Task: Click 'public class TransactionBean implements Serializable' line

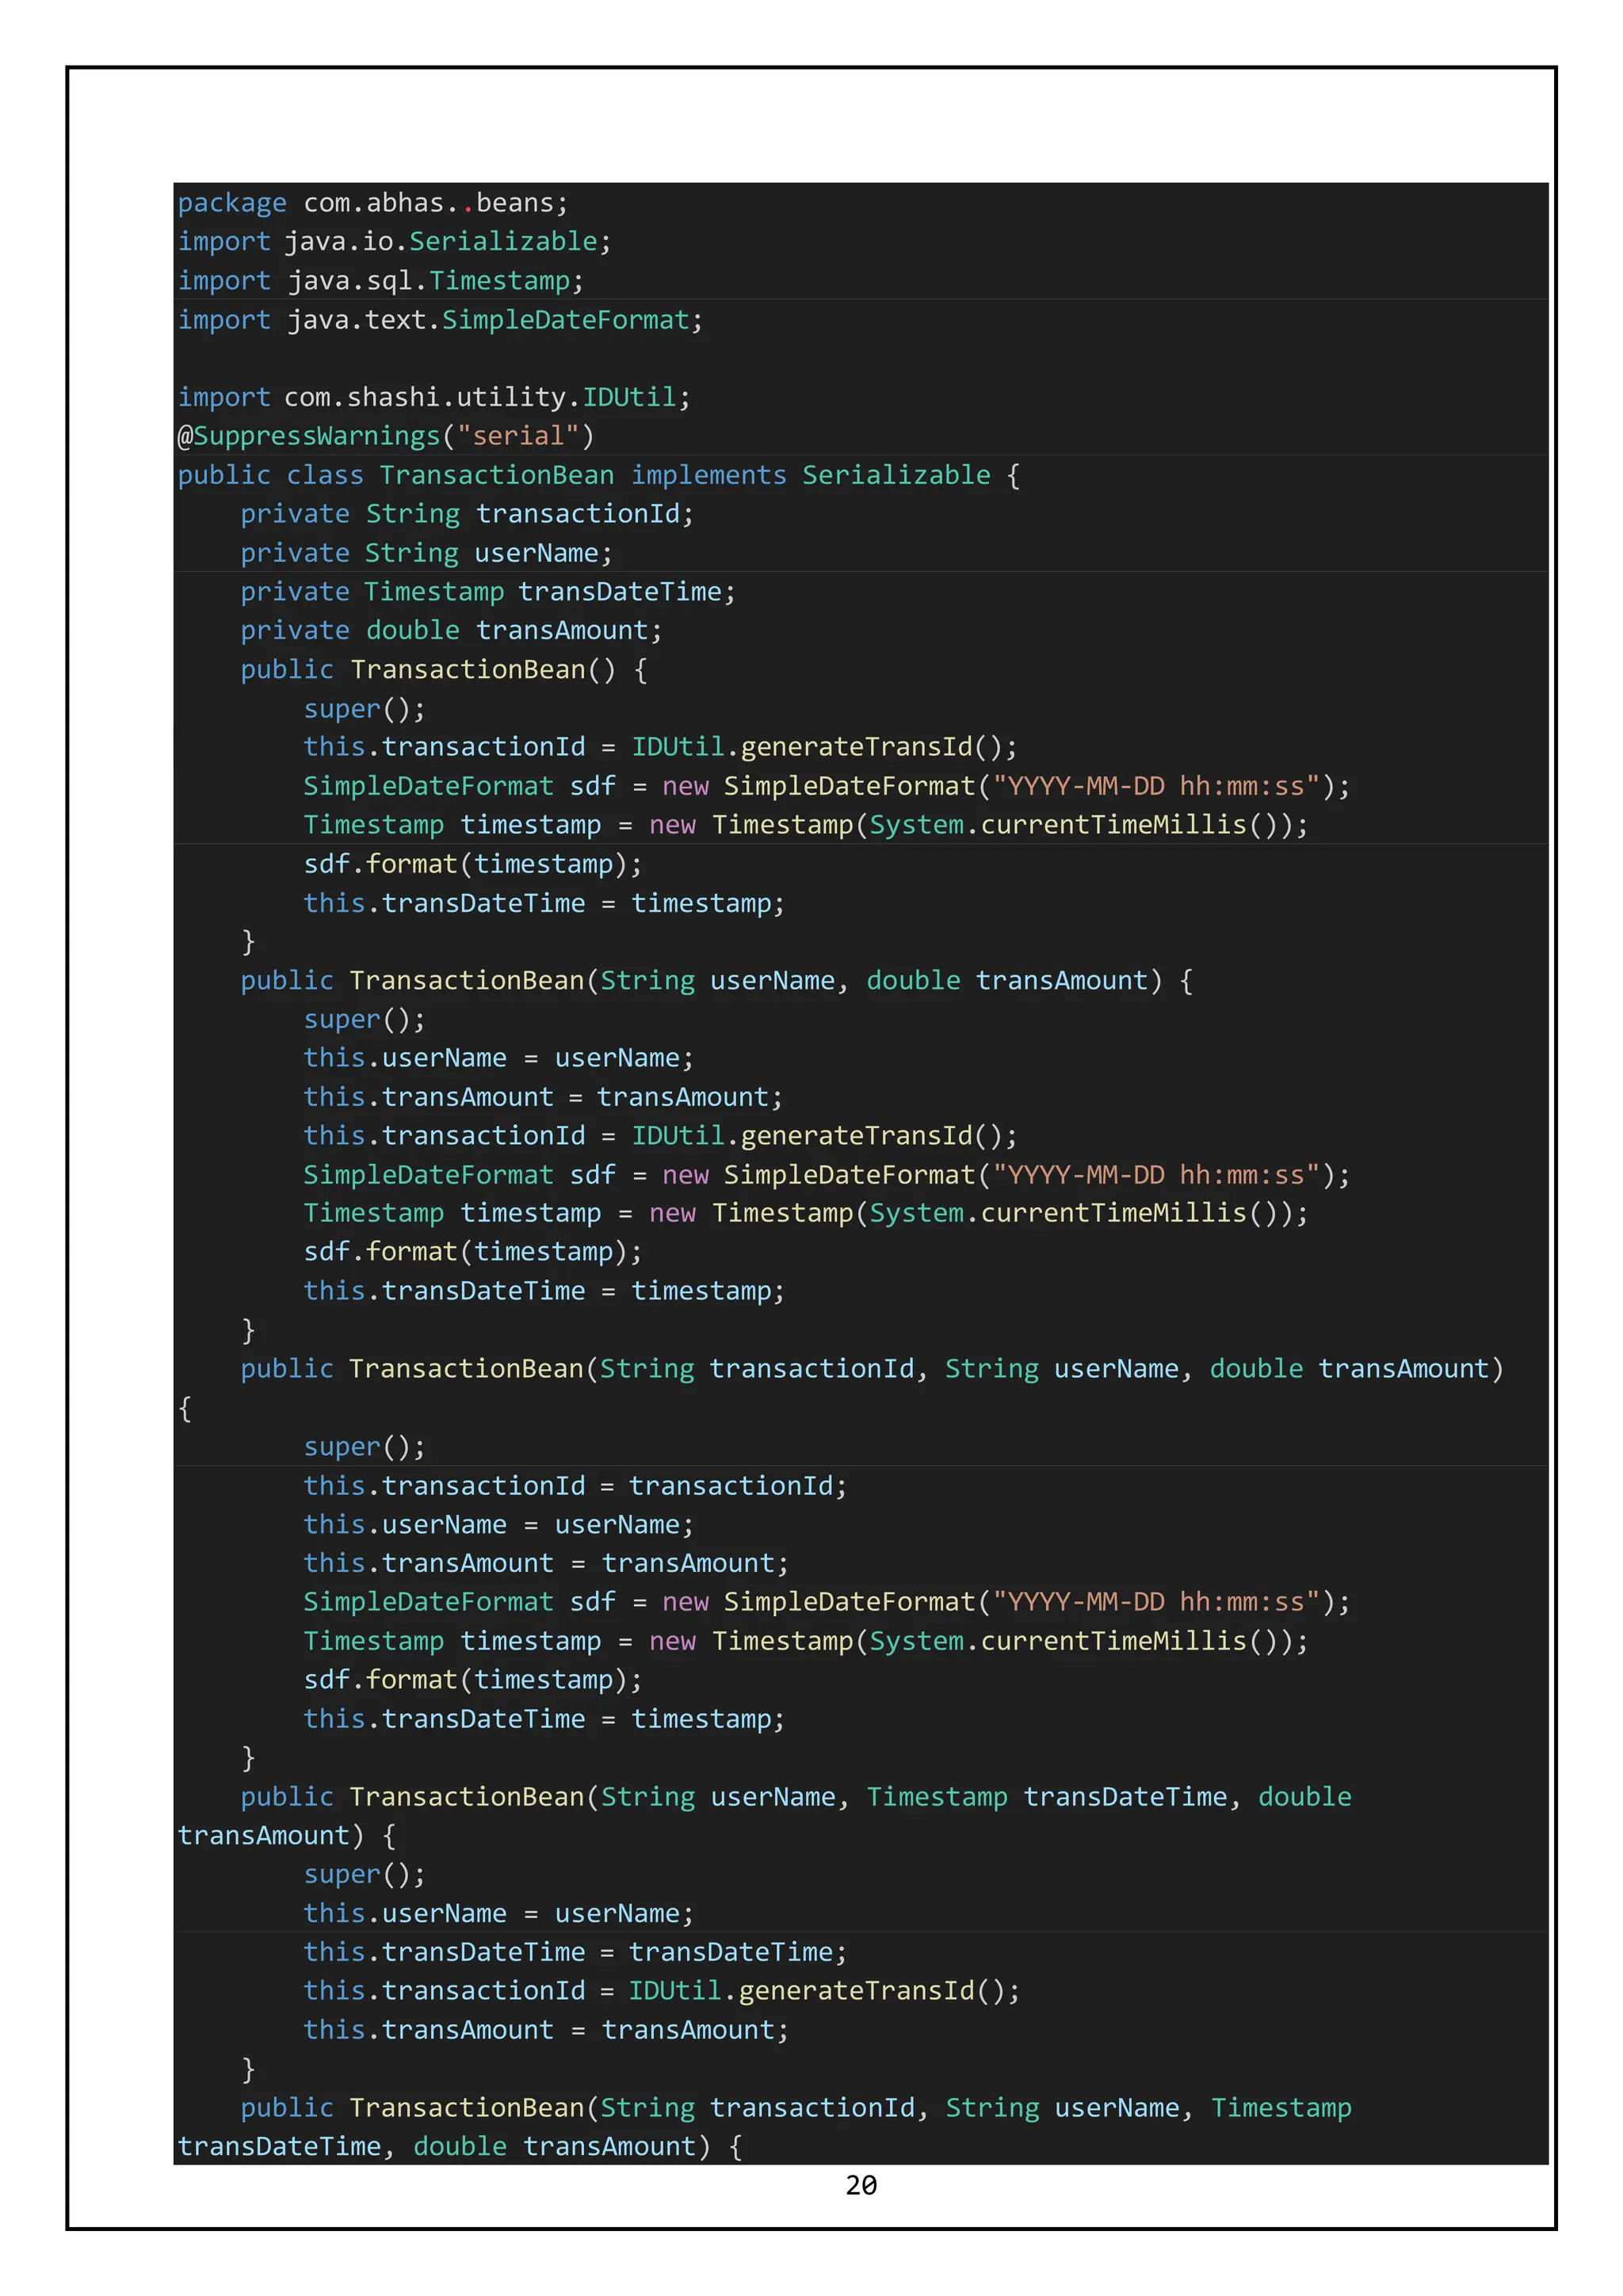Action: click(599, 475)
